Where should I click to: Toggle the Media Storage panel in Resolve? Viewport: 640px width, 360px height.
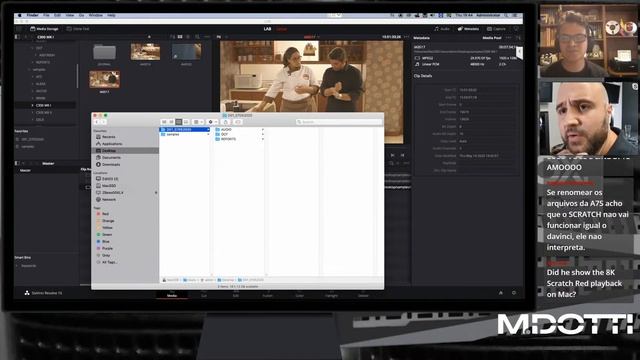(44, 29)
